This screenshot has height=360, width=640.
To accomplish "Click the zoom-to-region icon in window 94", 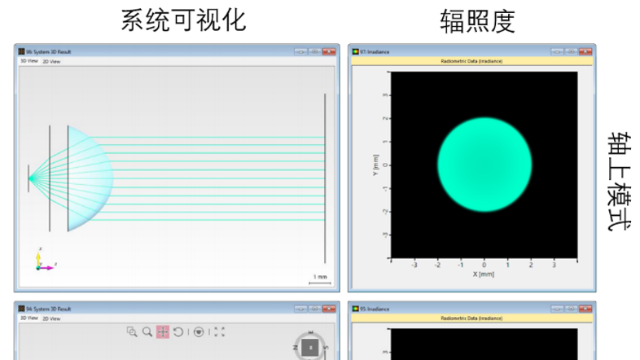I will [132, 332].
